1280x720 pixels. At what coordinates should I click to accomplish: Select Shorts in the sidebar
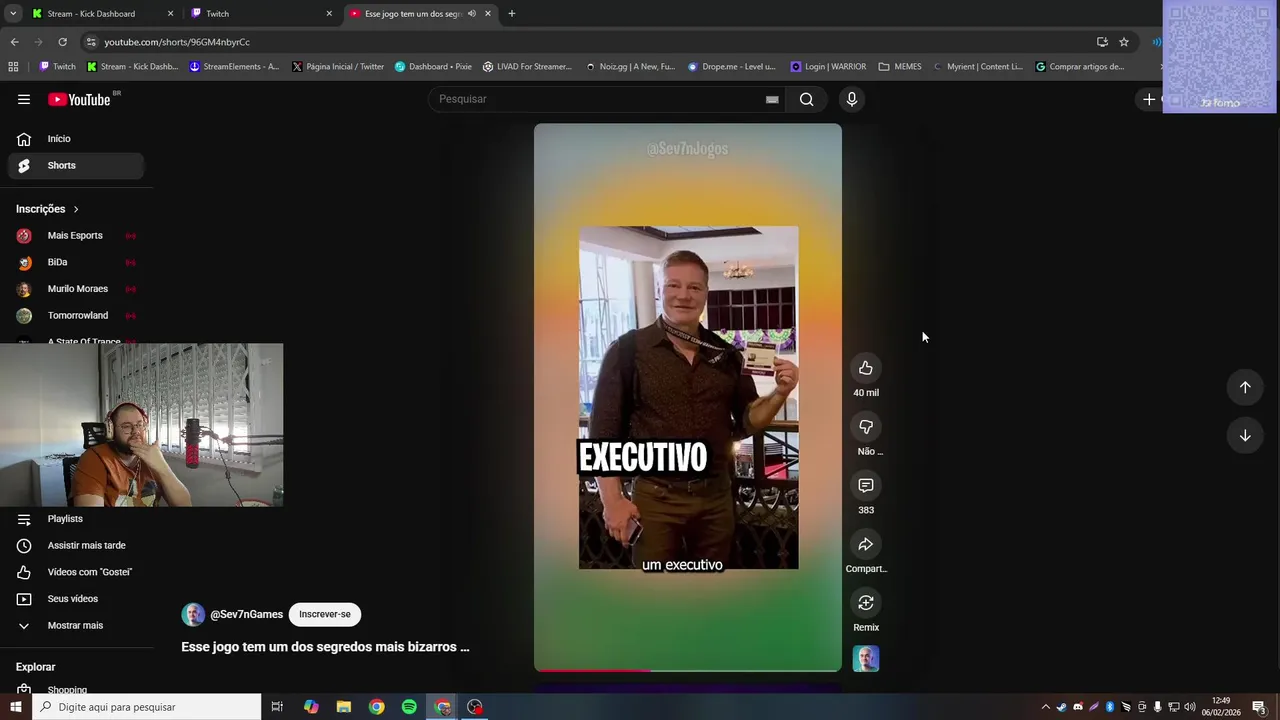tap(75, 166)
